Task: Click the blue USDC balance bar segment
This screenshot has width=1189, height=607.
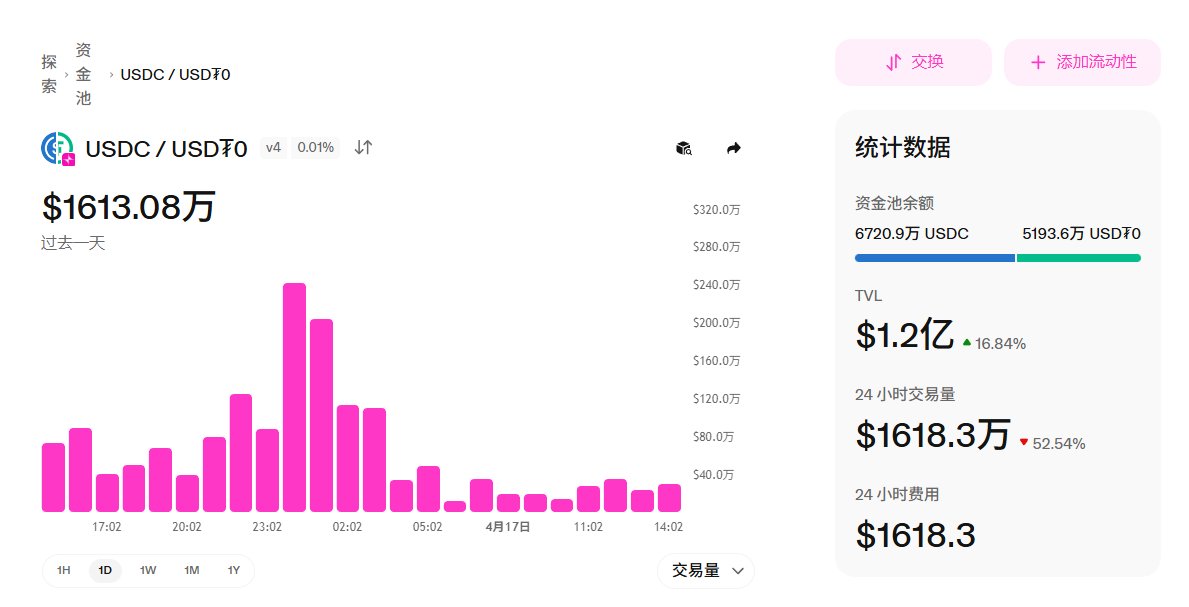Action: [934, 258]
